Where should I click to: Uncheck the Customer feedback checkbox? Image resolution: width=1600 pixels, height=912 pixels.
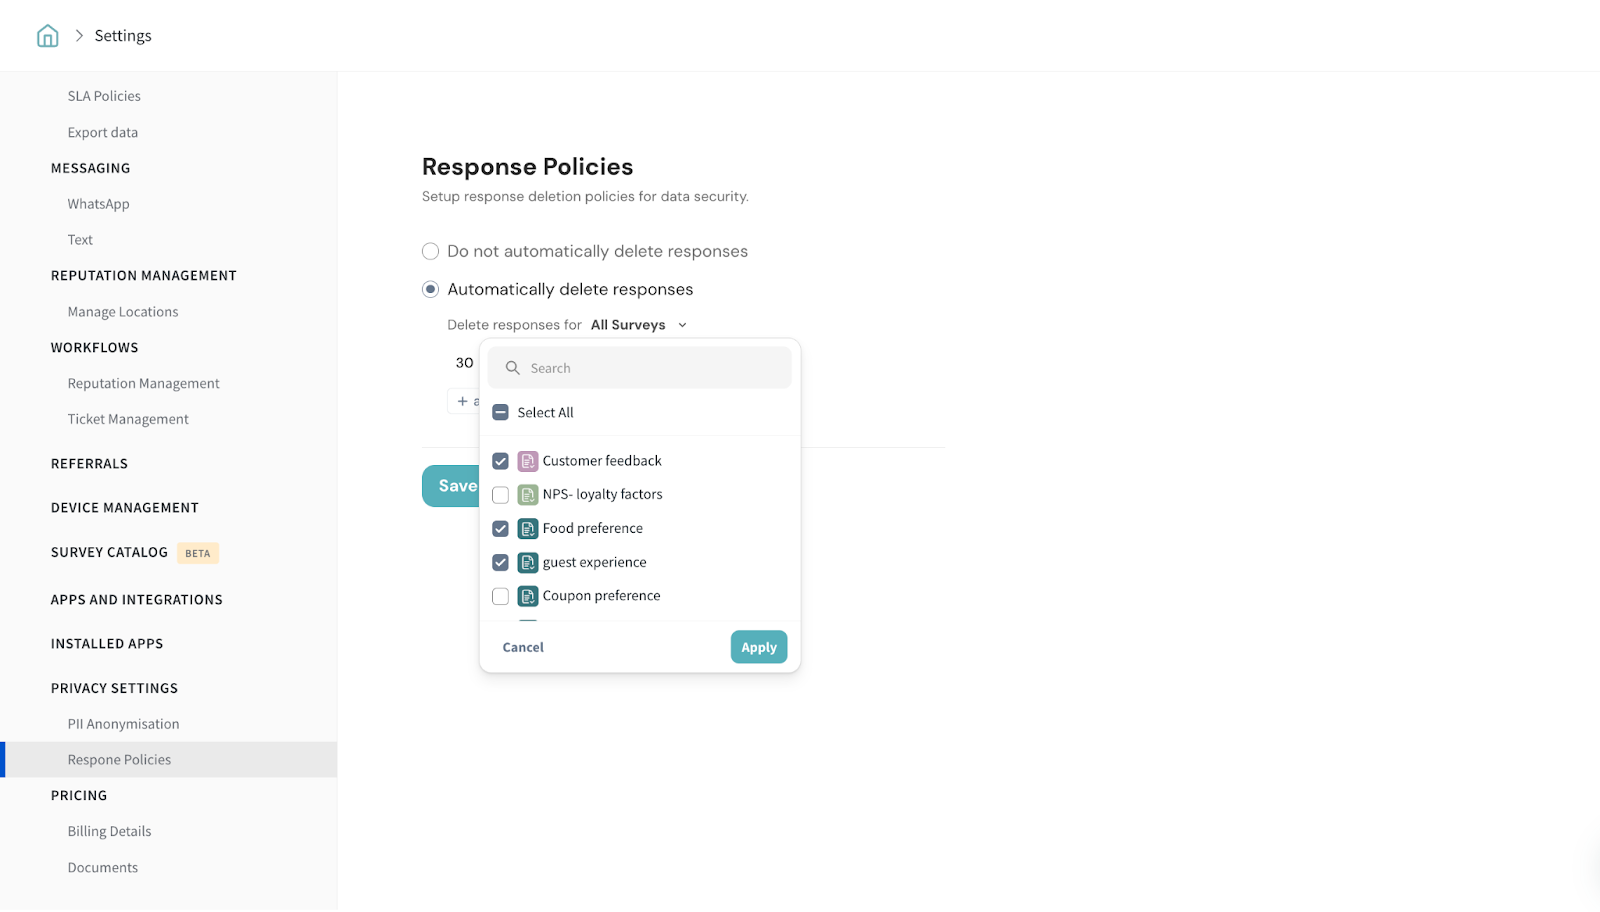point(501,461)
